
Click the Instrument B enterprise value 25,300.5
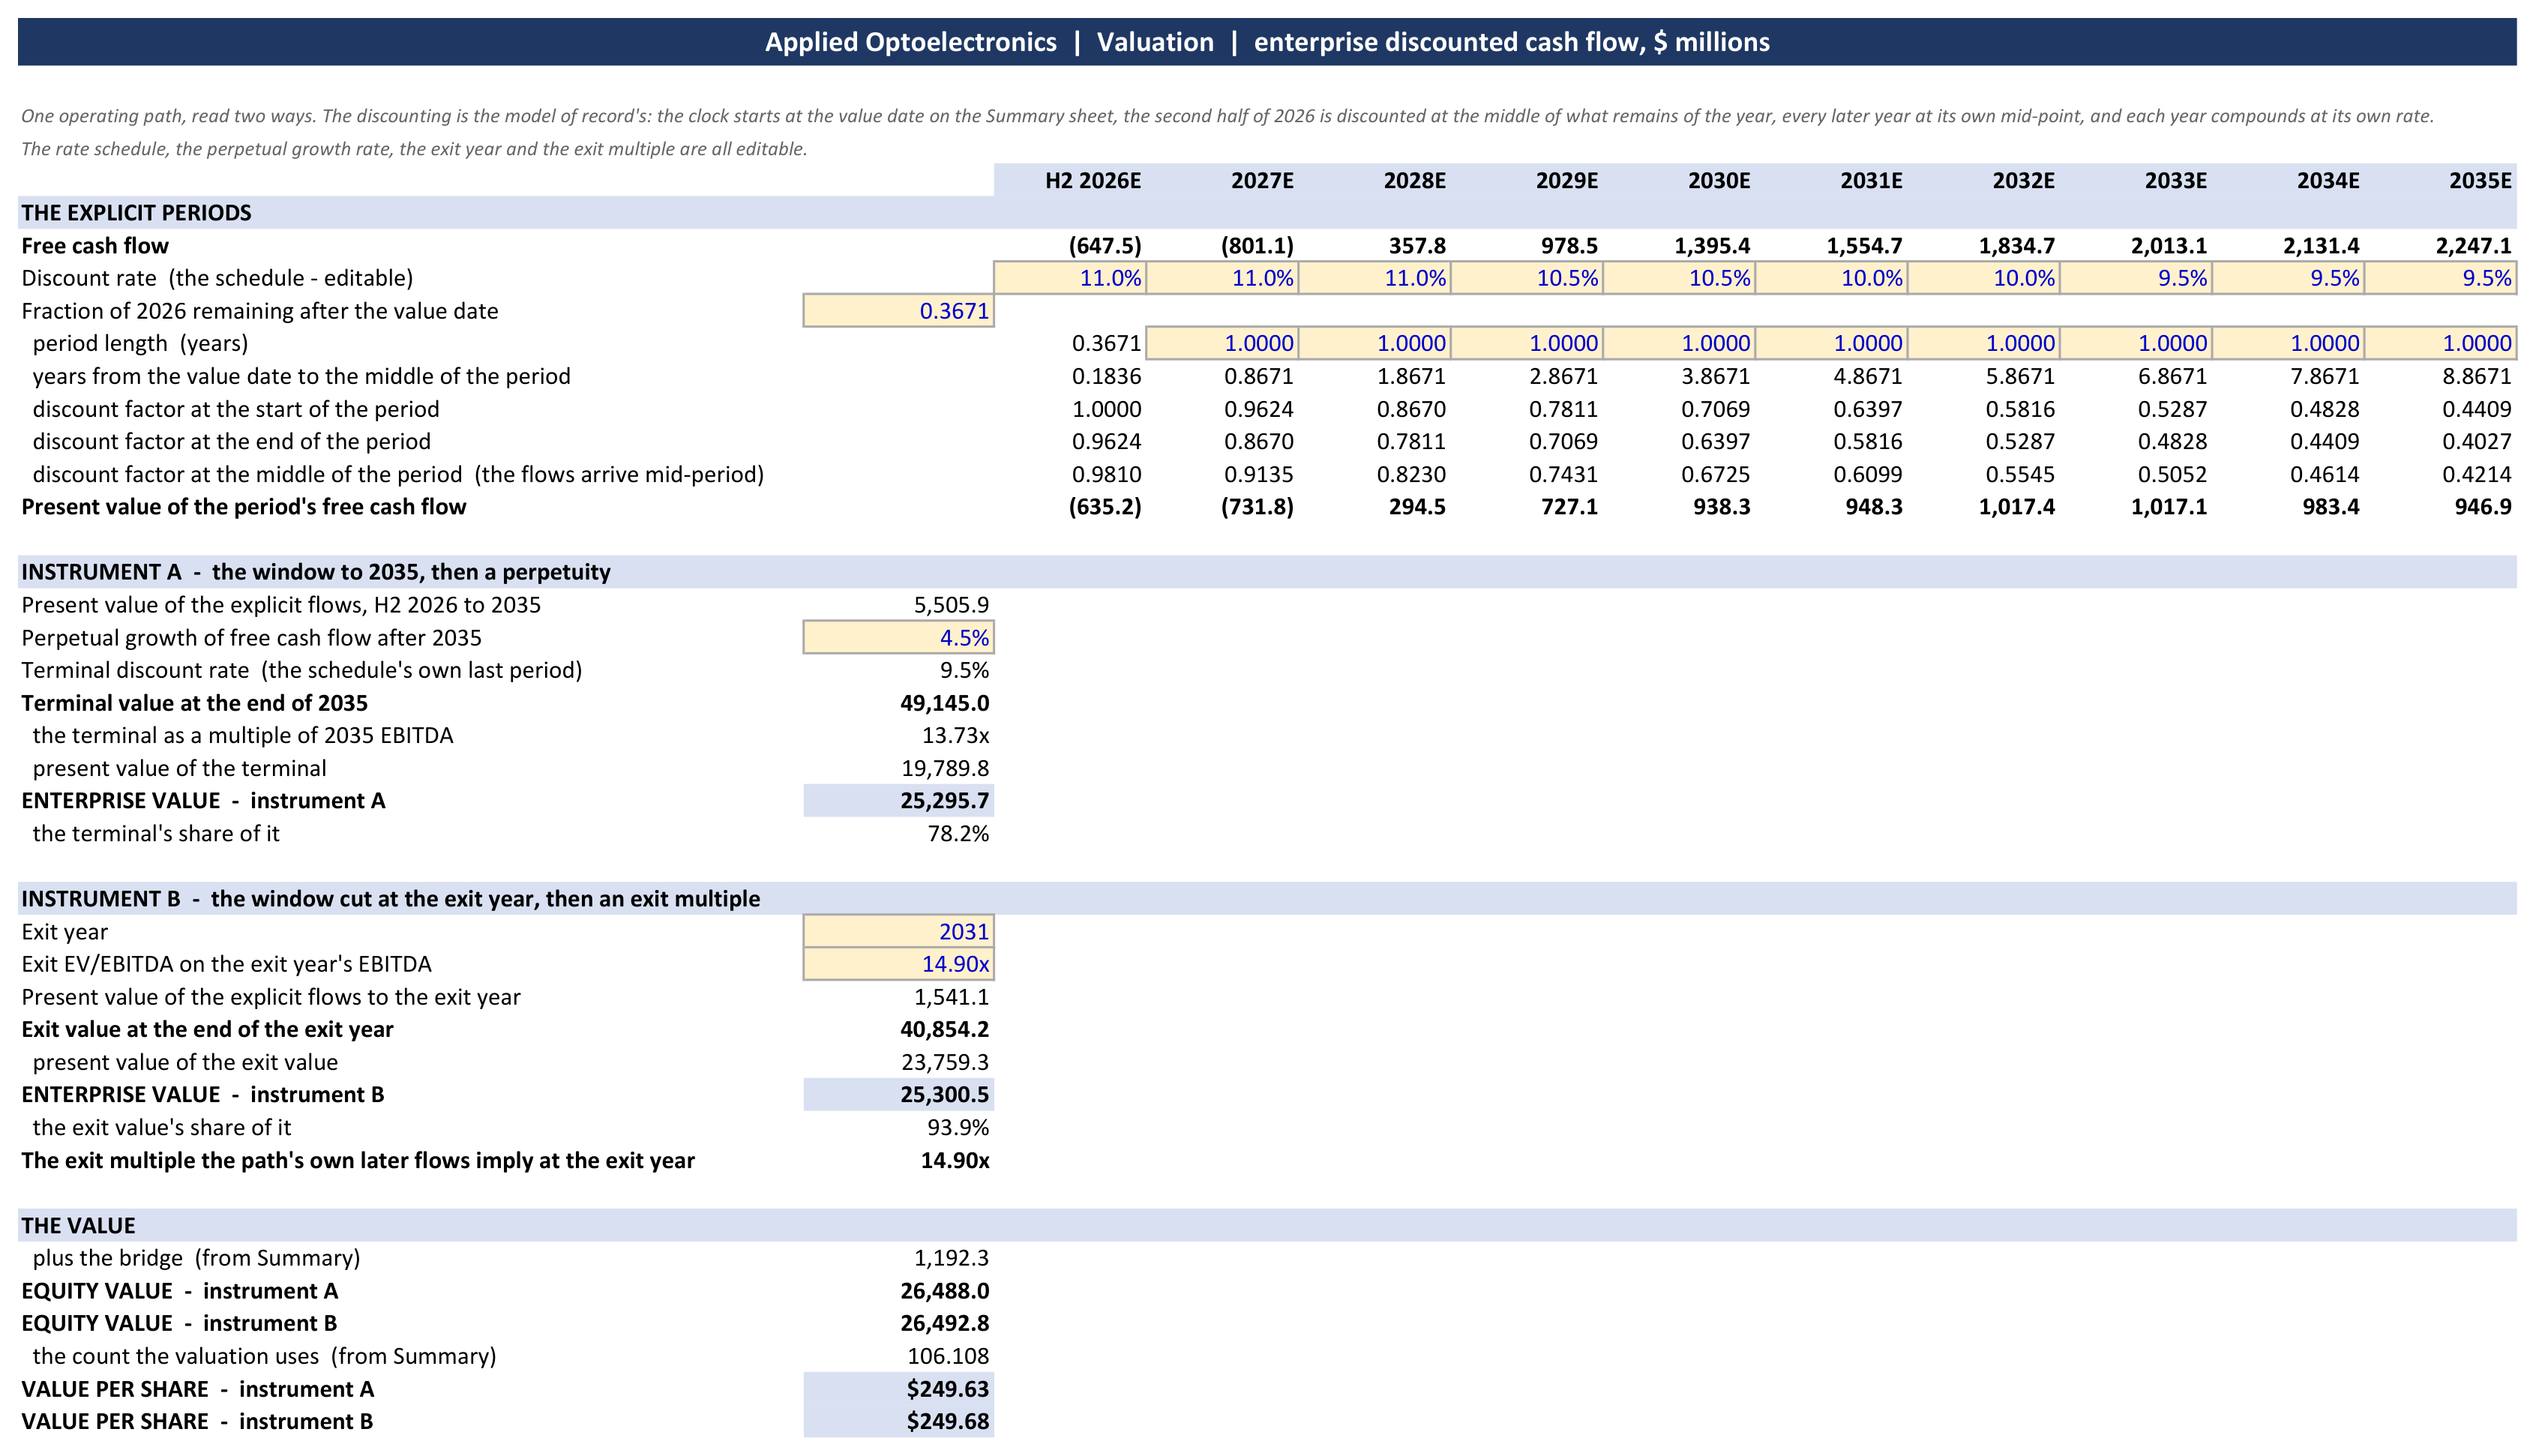(x=898, y=1095)
